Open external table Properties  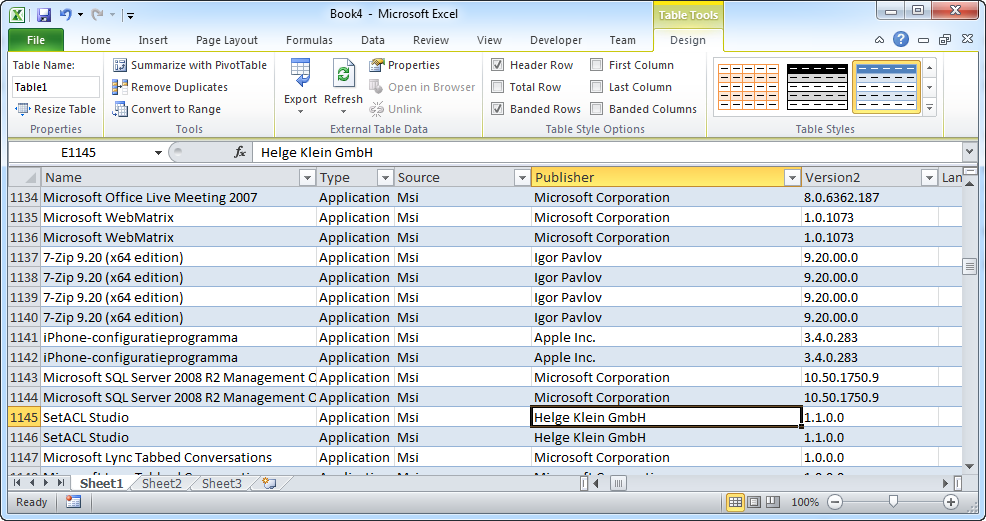pyautogui.click(x=404, y=65)
